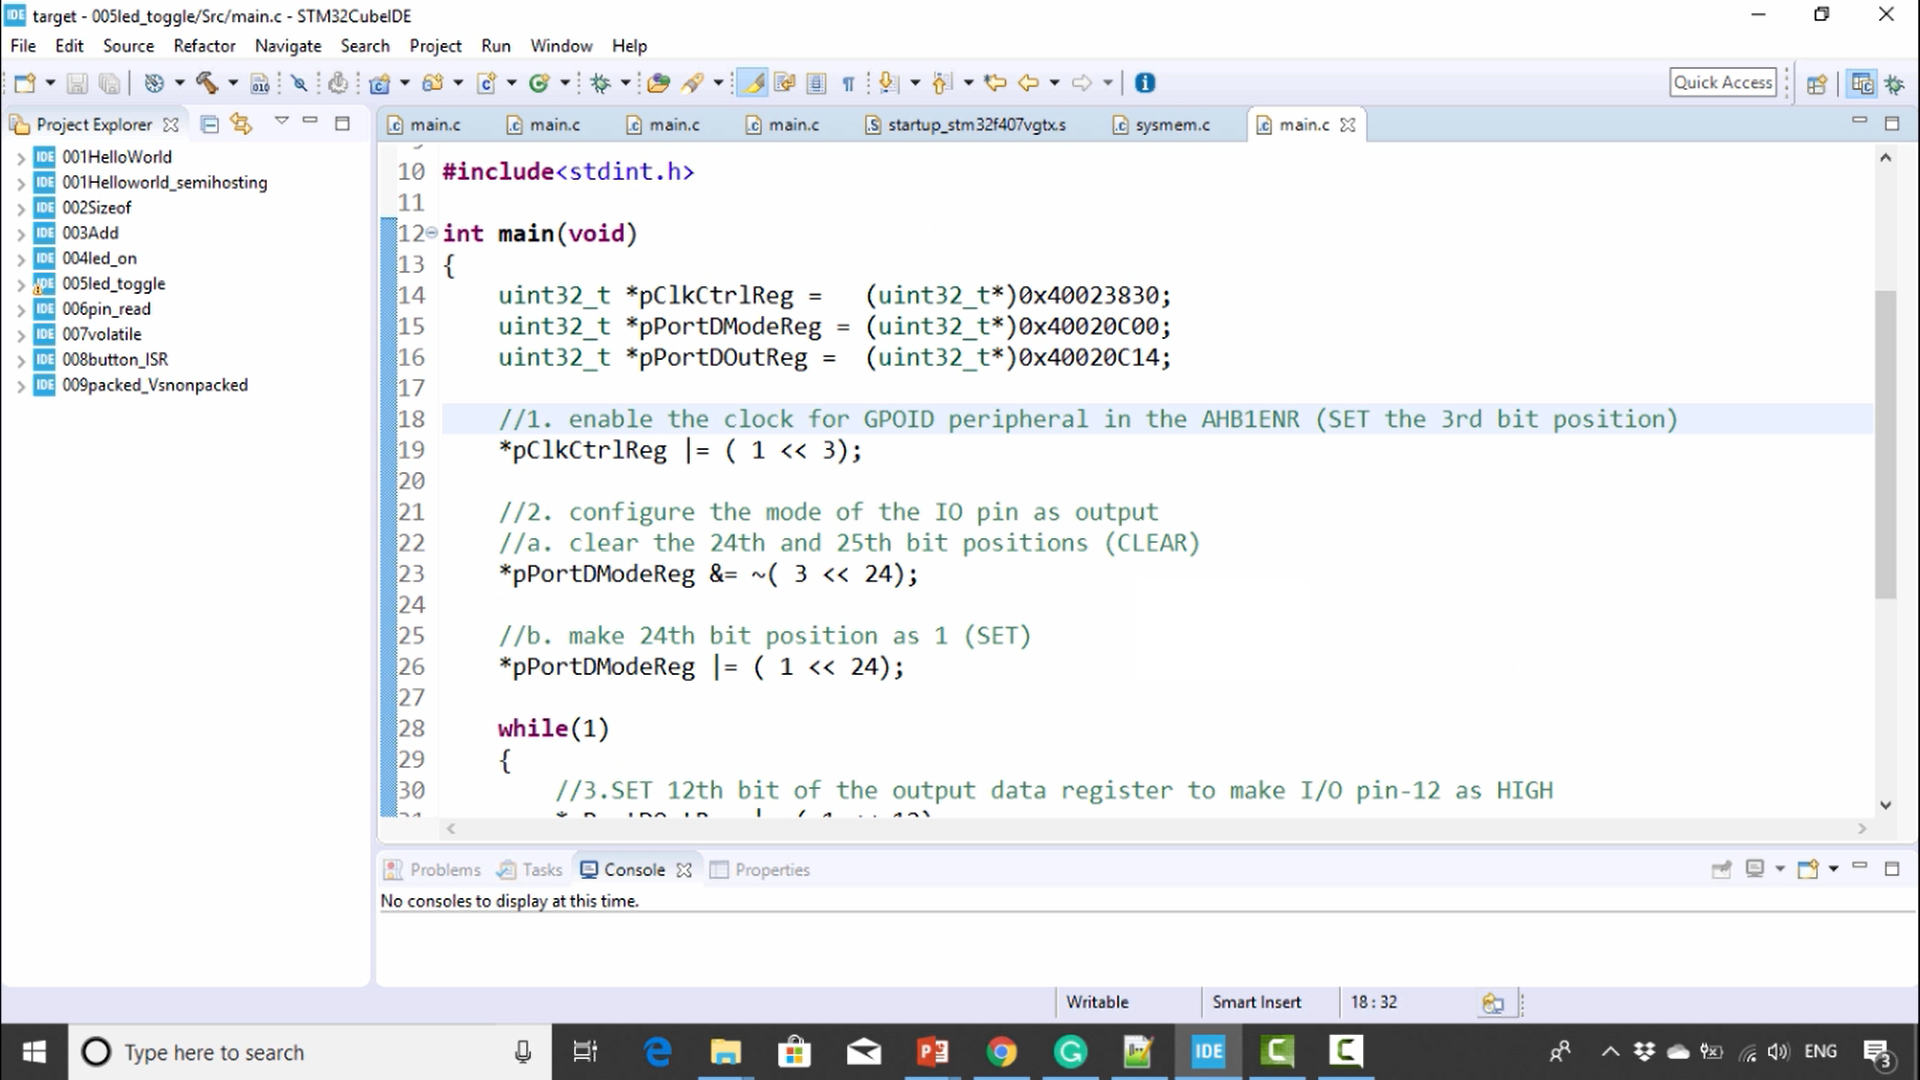Maximize the Console view
Screen dimensions: 1920x1080
point(1893,868)
